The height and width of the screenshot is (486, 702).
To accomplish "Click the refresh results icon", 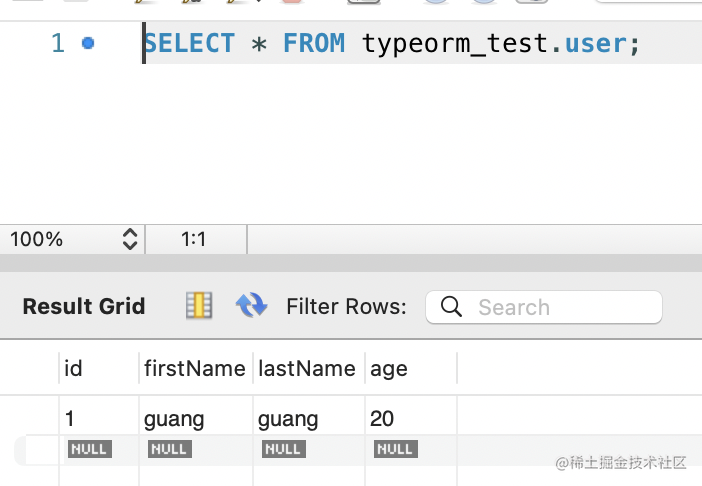I will tap(250, 306).
